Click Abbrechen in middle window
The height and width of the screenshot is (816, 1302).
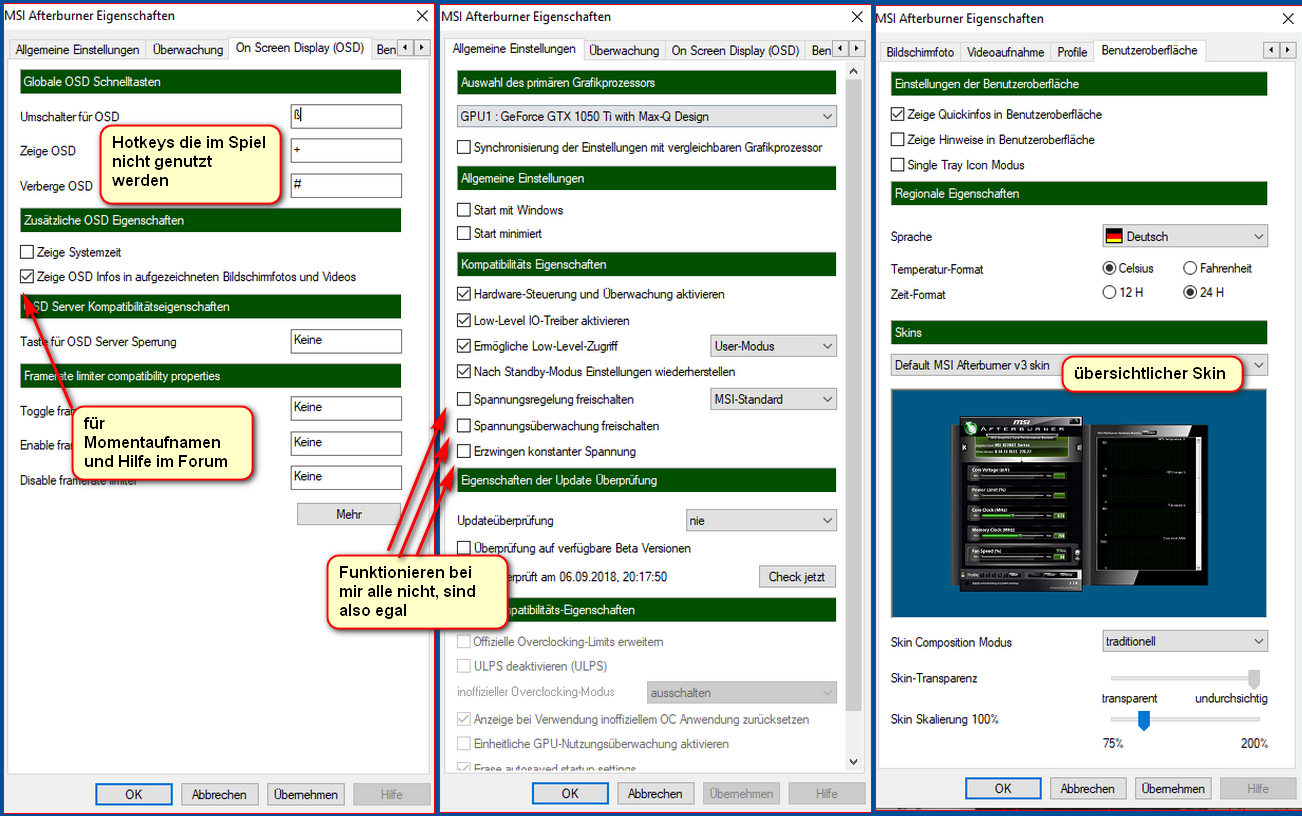click(x=656, y=793)
